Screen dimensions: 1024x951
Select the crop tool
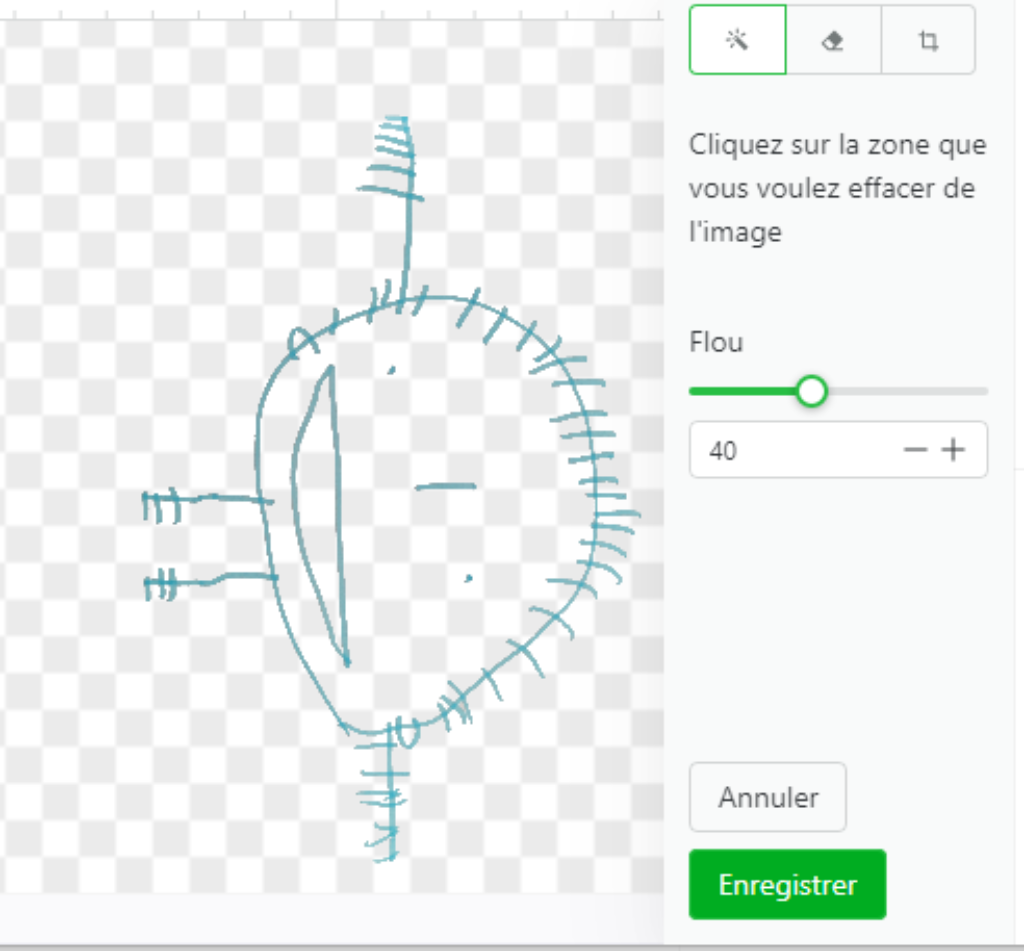928,40
